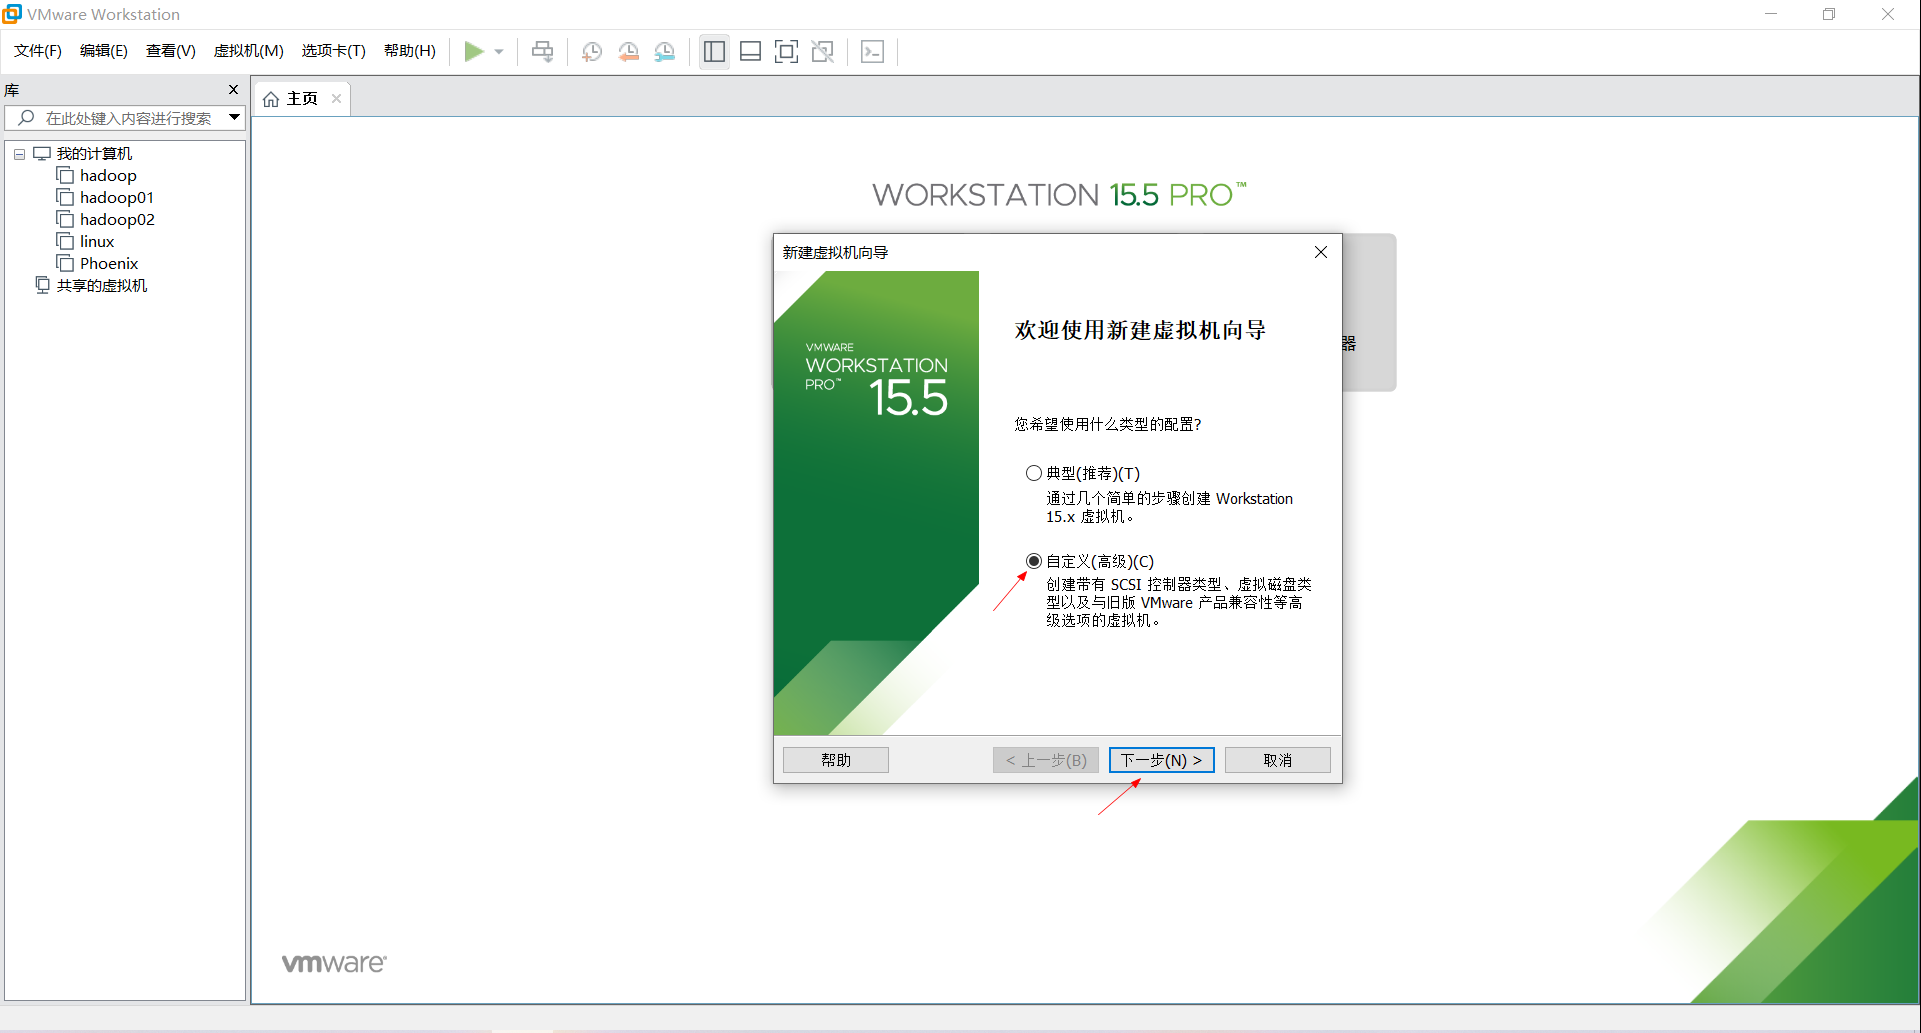Select the hadoop02 virtual machine
Screen dimensions: 1921x1033
[x=117, y=220]
